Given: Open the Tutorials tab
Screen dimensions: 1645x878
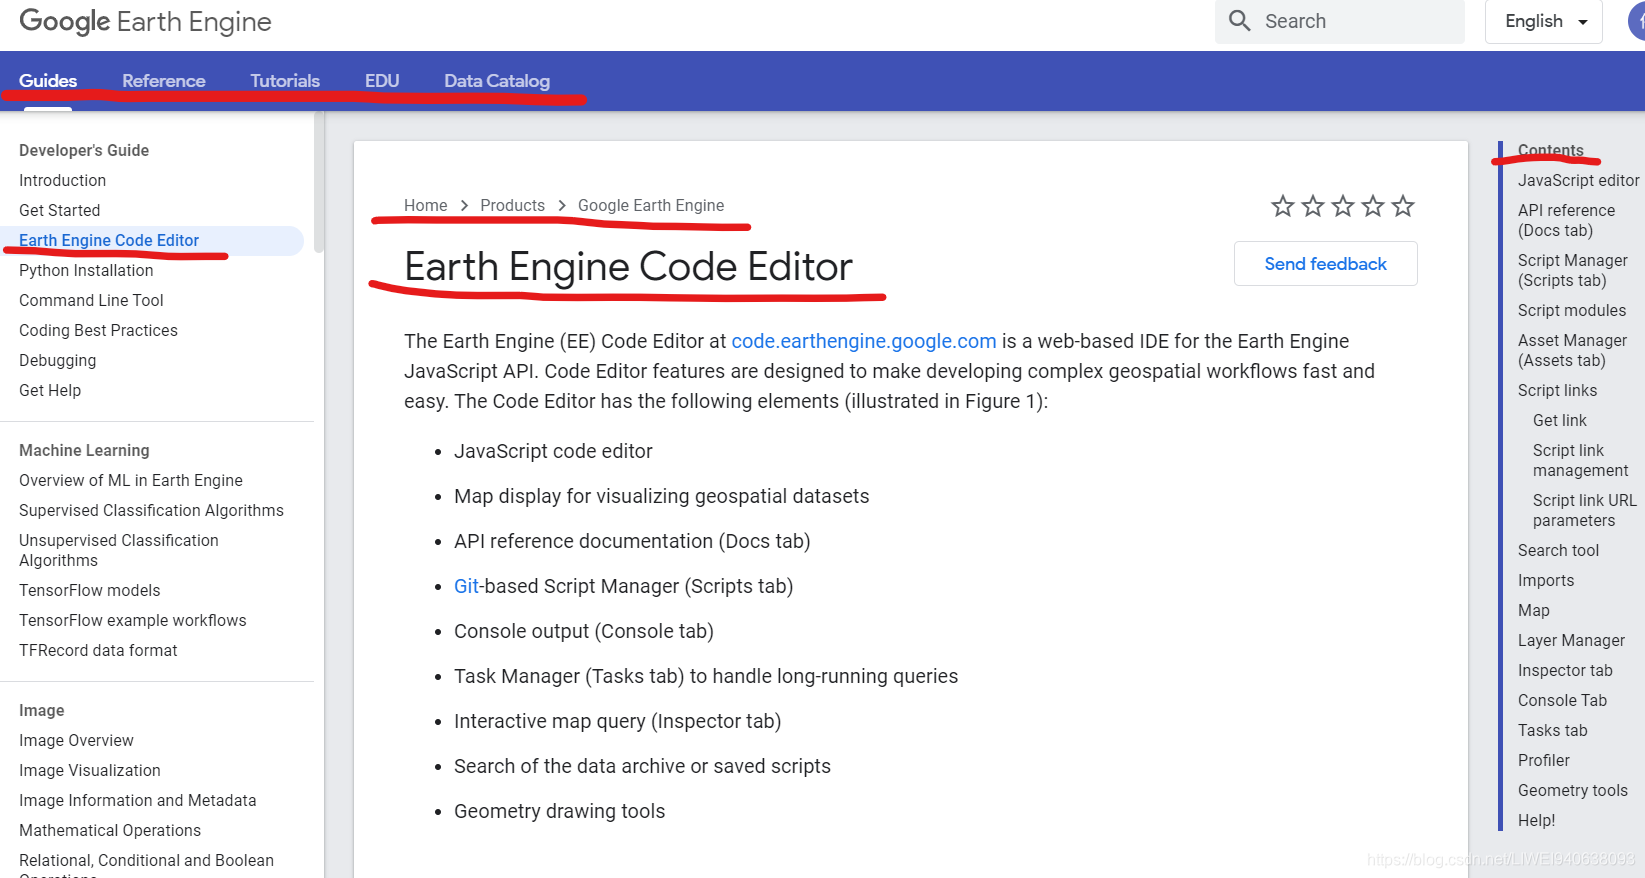Looking at the screenshot, I should tap(285, 81).
